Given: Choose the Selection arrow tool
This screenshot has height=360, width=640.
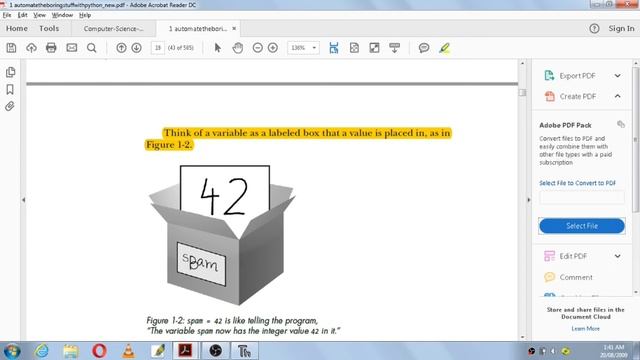Looking at the screenshot, I should 218,48.
